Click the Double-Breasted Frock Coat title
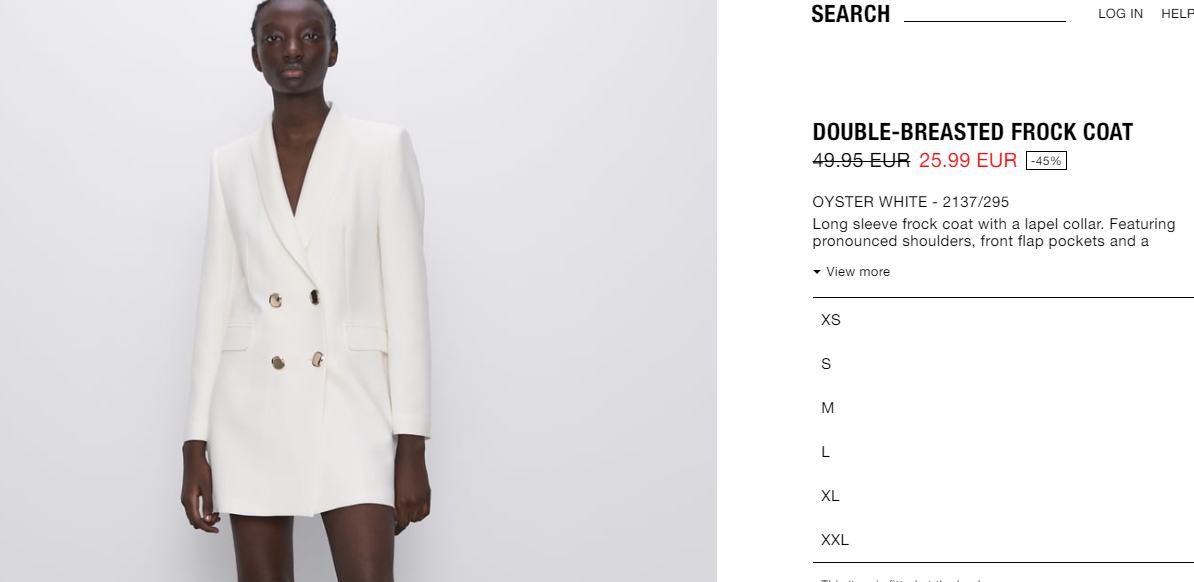This screenshot has height=582, width=1194. (x=972, y=132)
